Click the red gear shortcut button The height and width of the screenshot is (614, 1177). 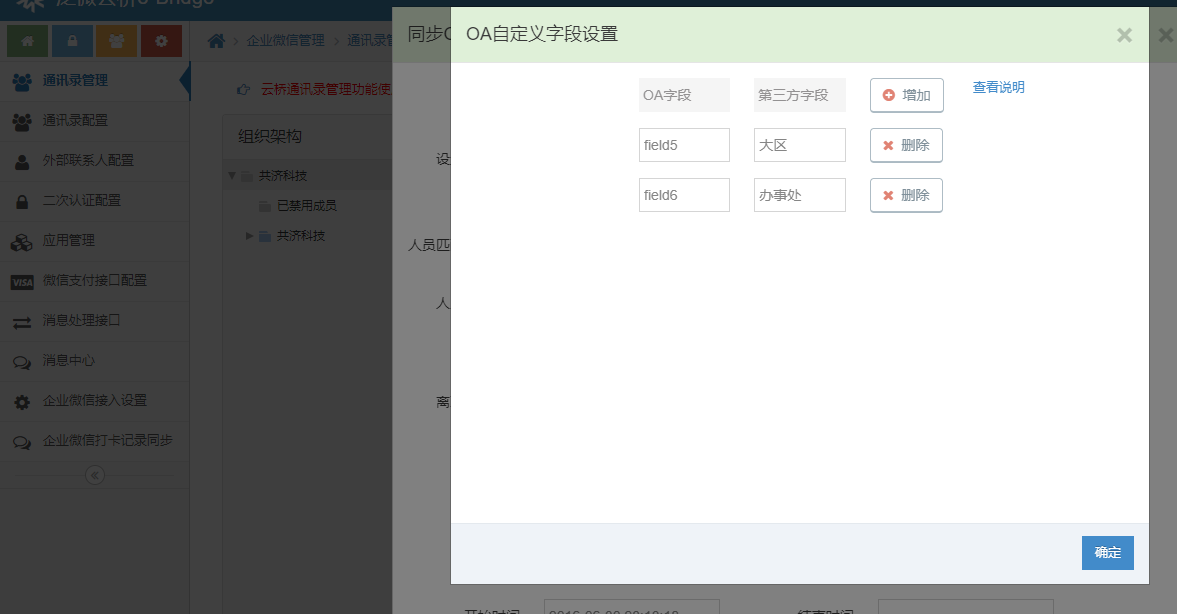[161, 41]
